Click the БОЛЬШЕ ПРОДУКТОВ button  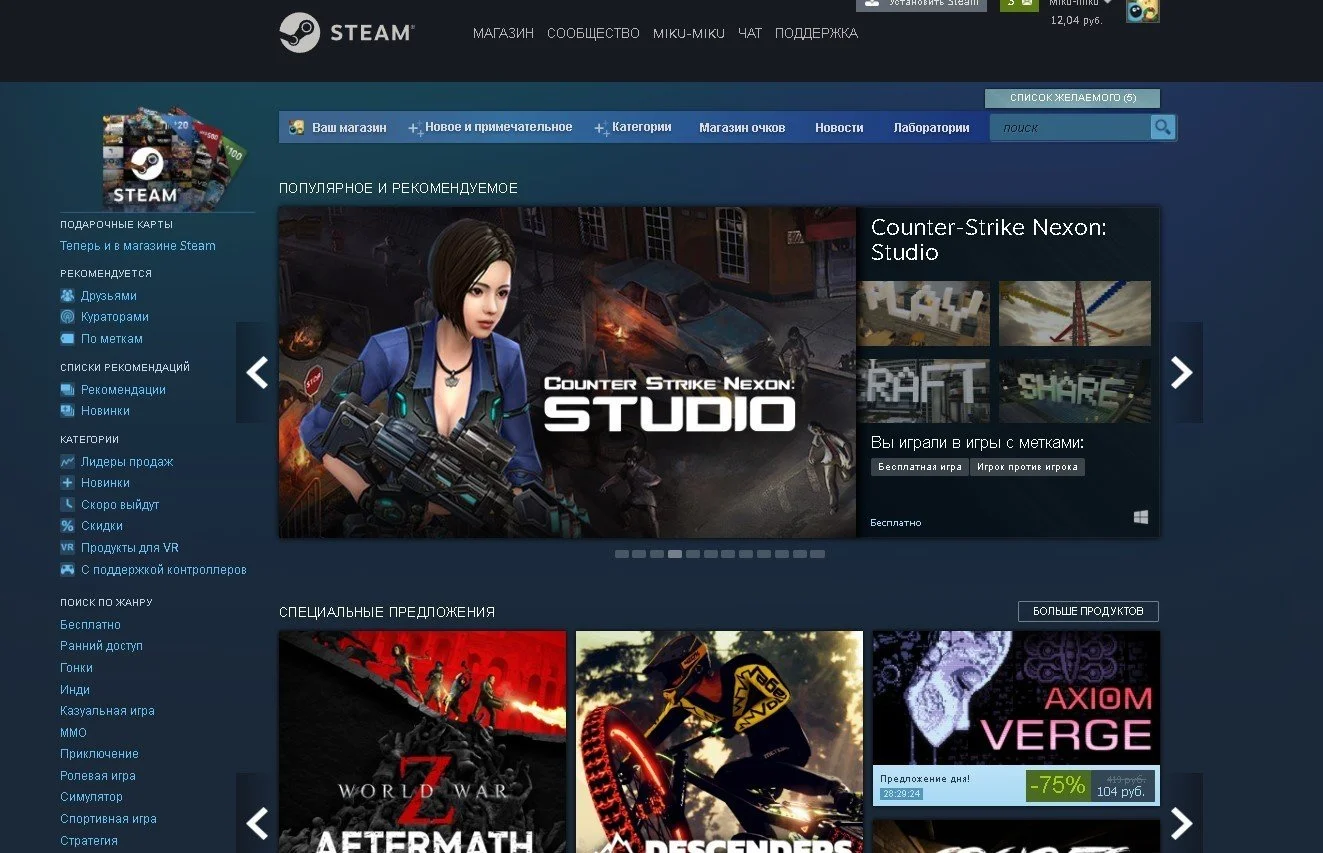[x=1088, y=611]
